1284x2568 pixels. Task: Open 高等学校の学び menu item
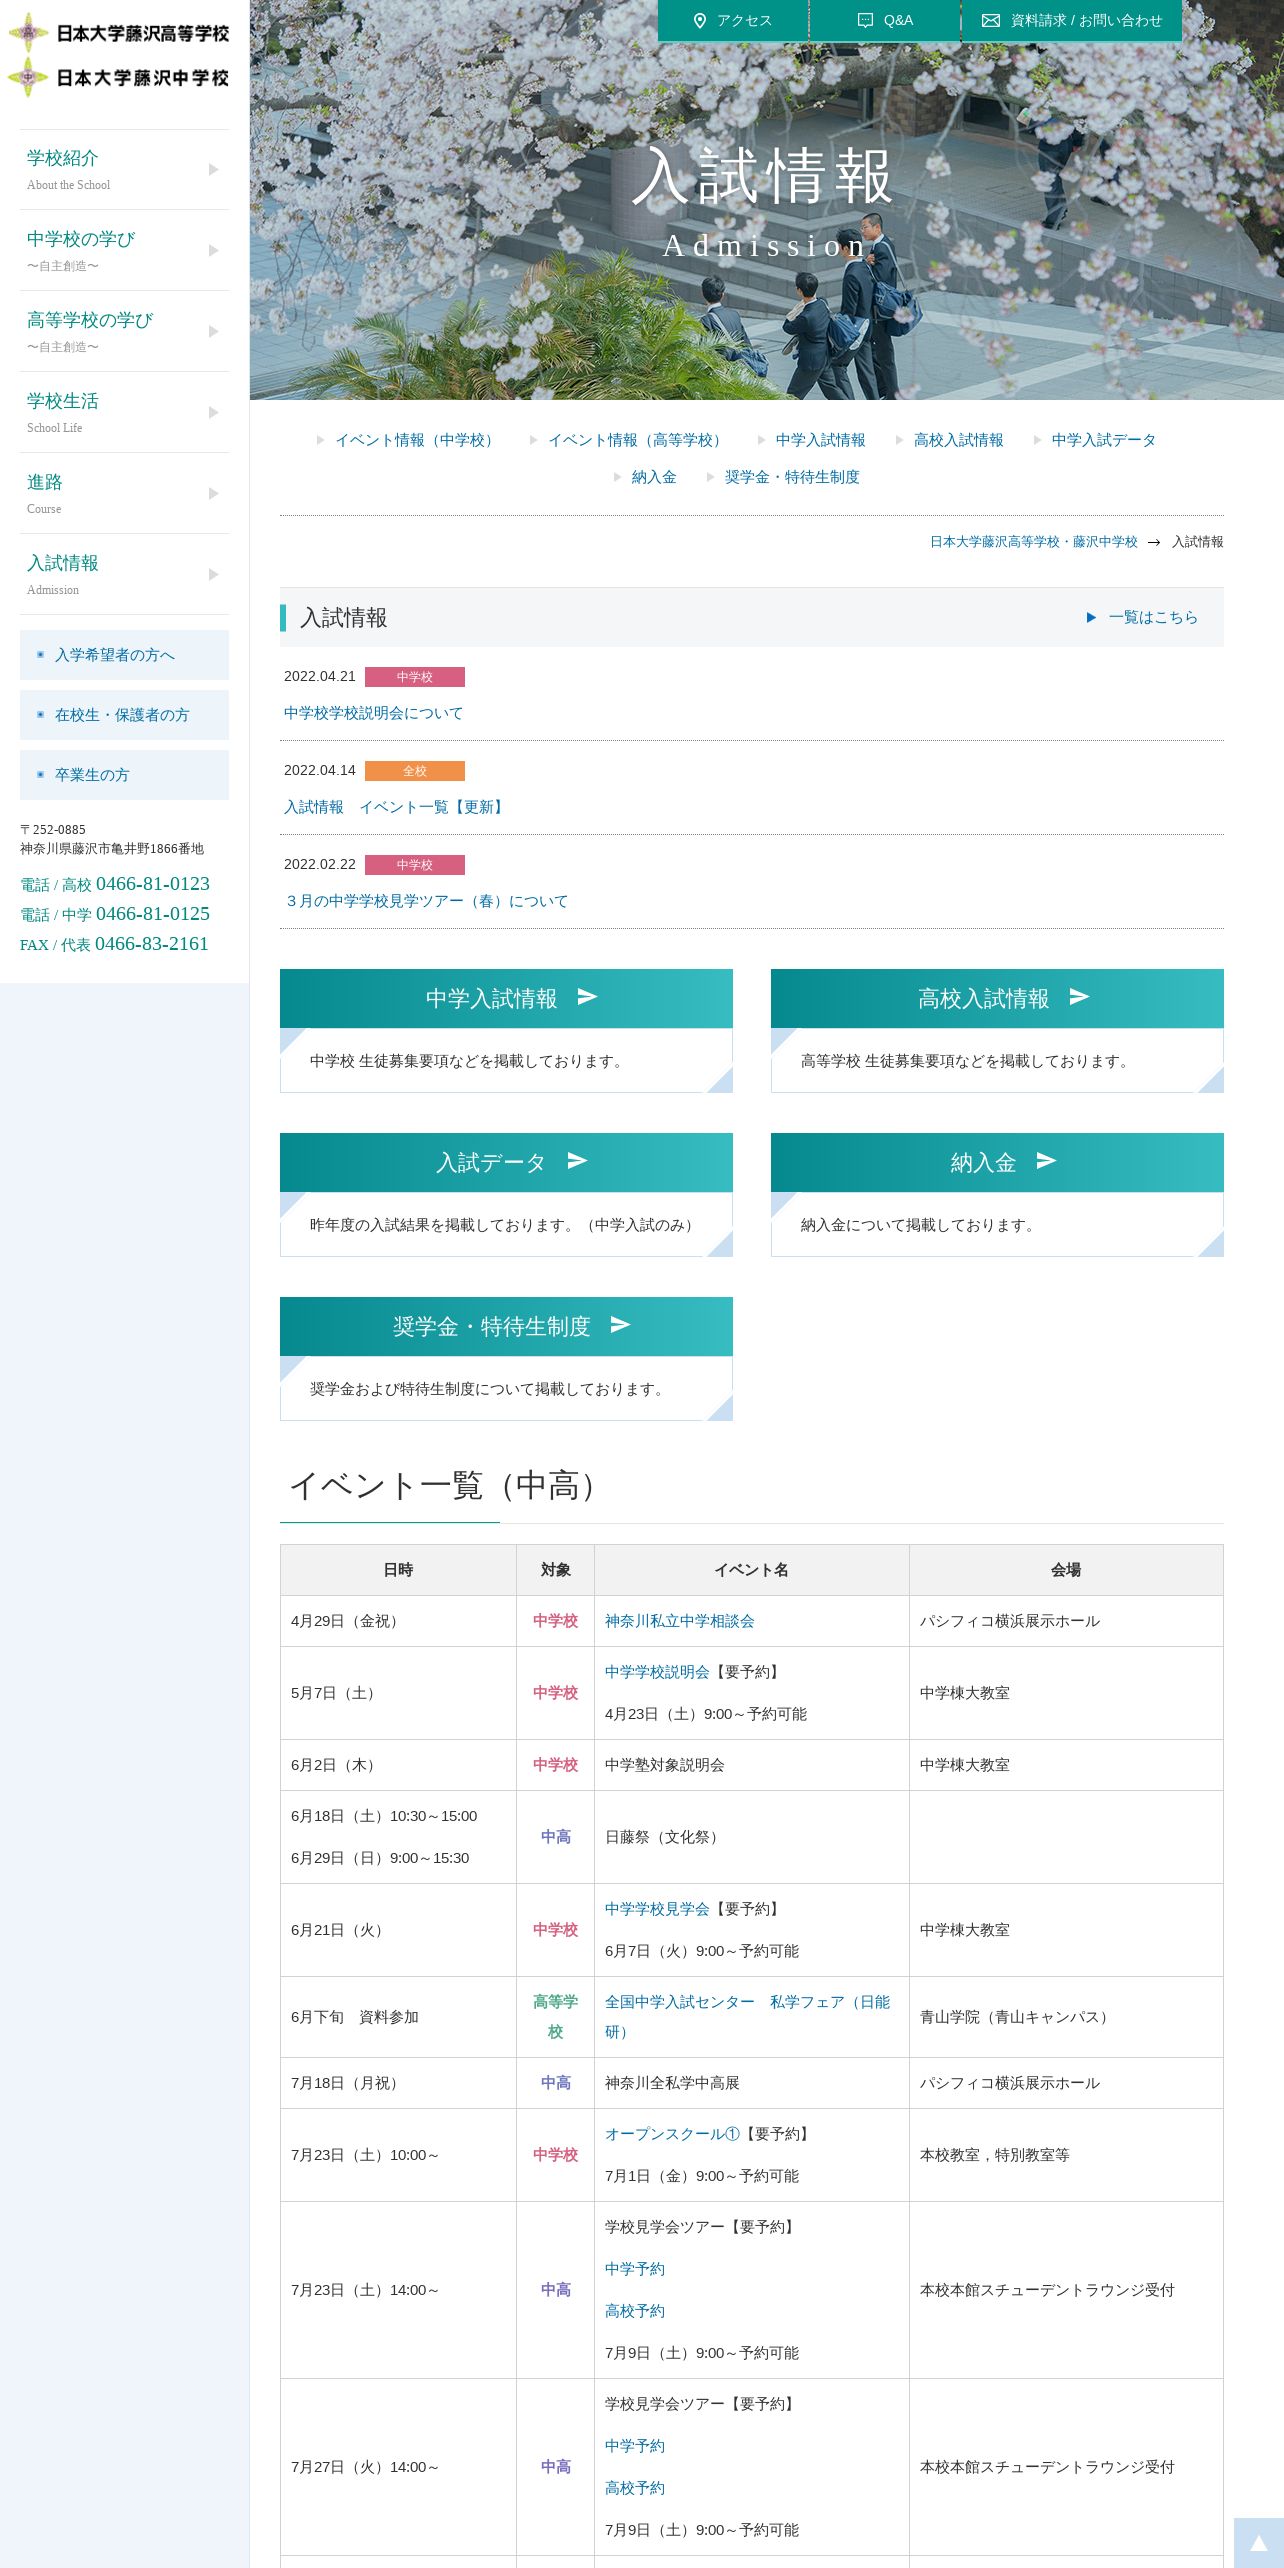click(124, 332)
